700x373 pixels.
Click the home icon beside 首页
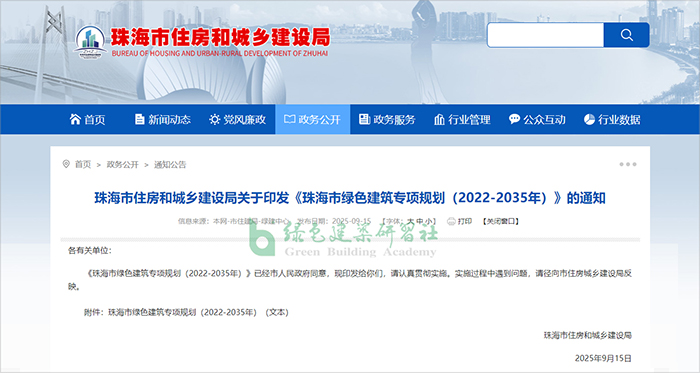75,119
